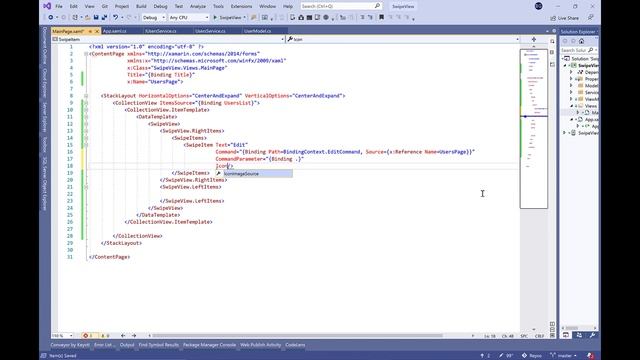Click the feedback icon beside Live Share
The image size is (640, 360).
coord(590,18)
